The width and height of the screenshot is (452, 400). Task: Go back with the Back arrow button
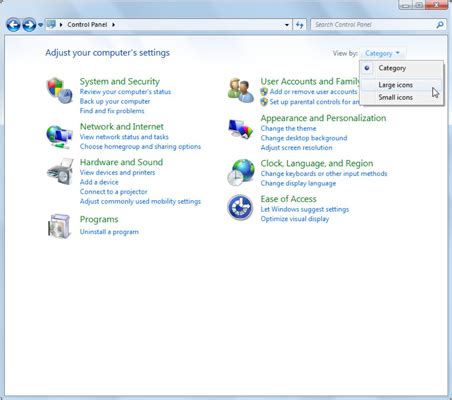[13, 25]
